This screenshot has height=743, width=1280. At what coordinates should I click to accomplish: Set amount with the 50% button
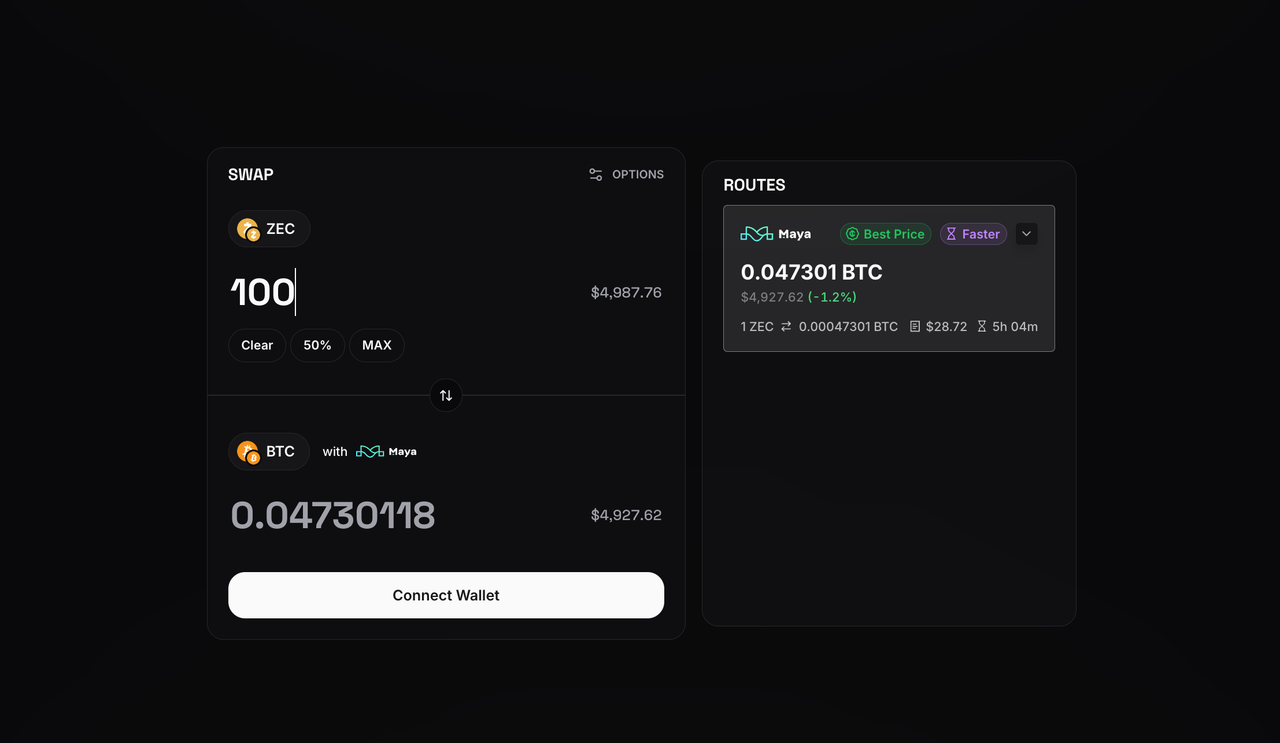click(x=317, y=345)
